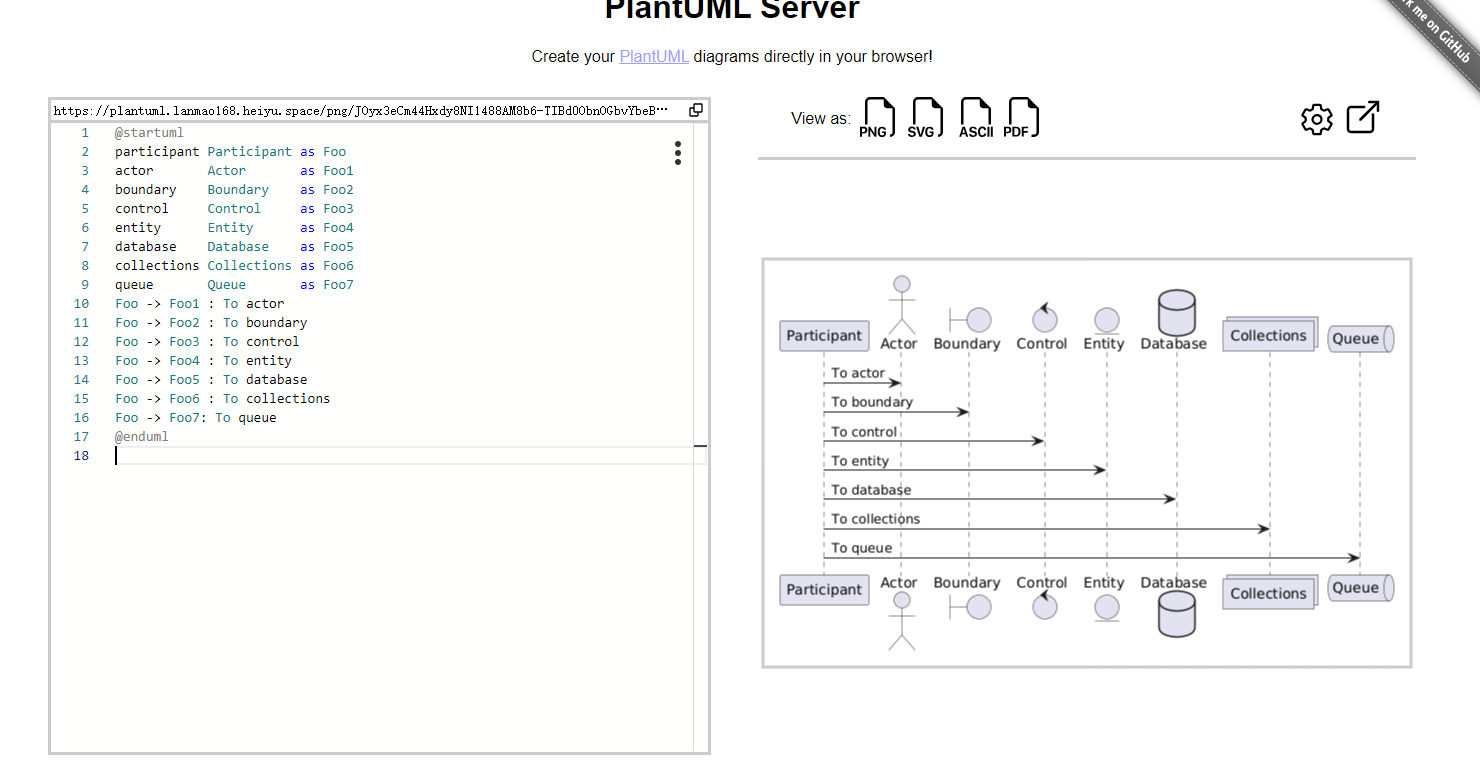Click the Actor stick figure in diagram
Image resolution: width=1480 pixels, height=763 pixels.
click(x=902, y=304)
